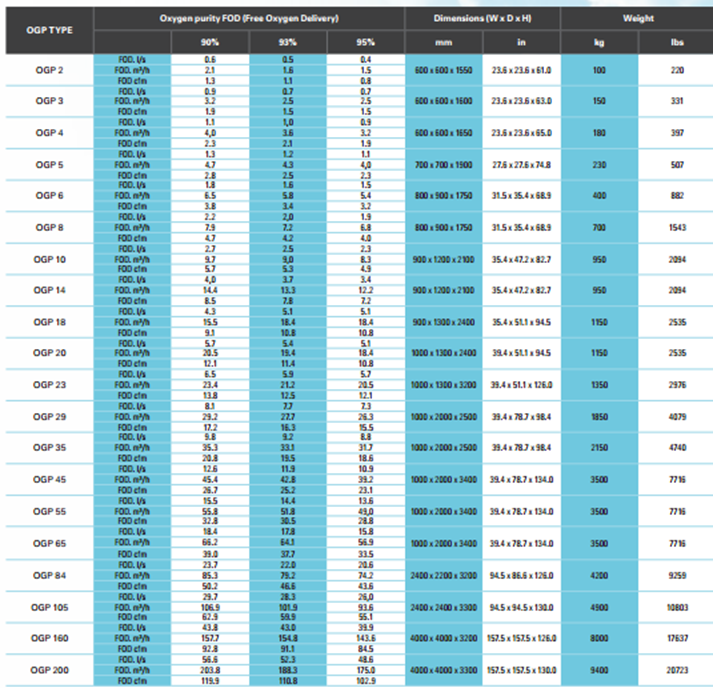
Task: Click the OGP 84 row label
Action: [x=50, y=576]
